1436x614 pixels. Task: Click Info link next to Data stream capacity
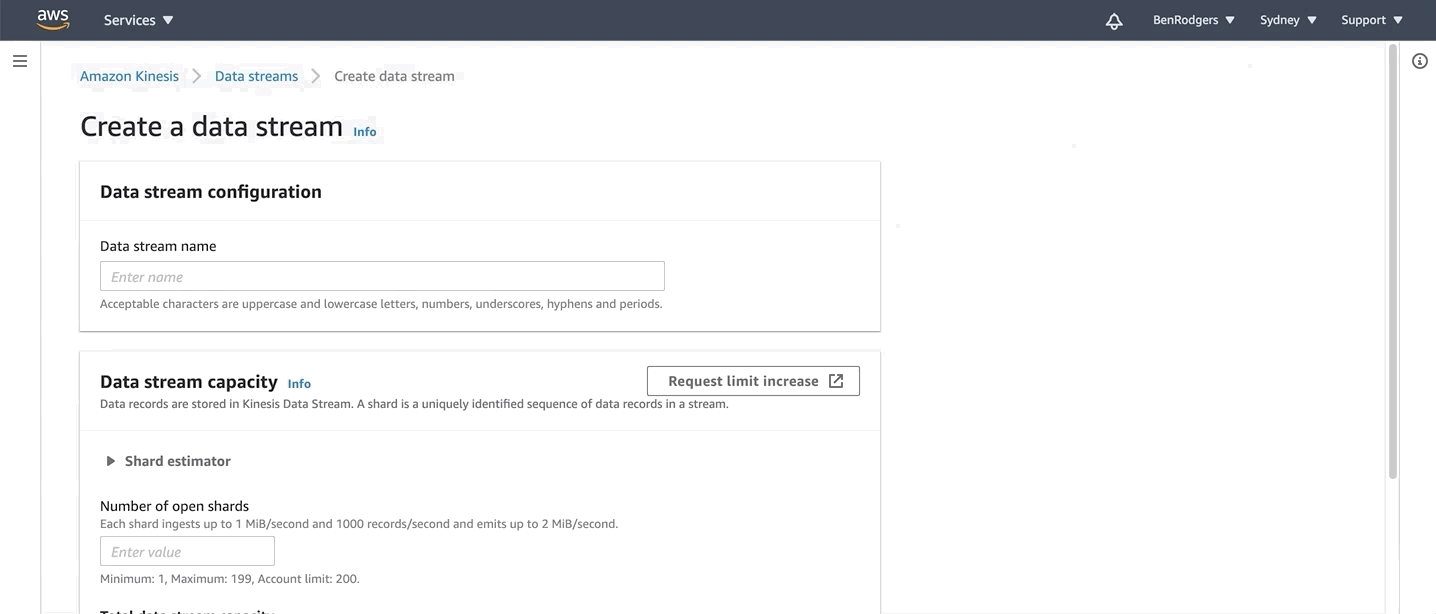299,384
